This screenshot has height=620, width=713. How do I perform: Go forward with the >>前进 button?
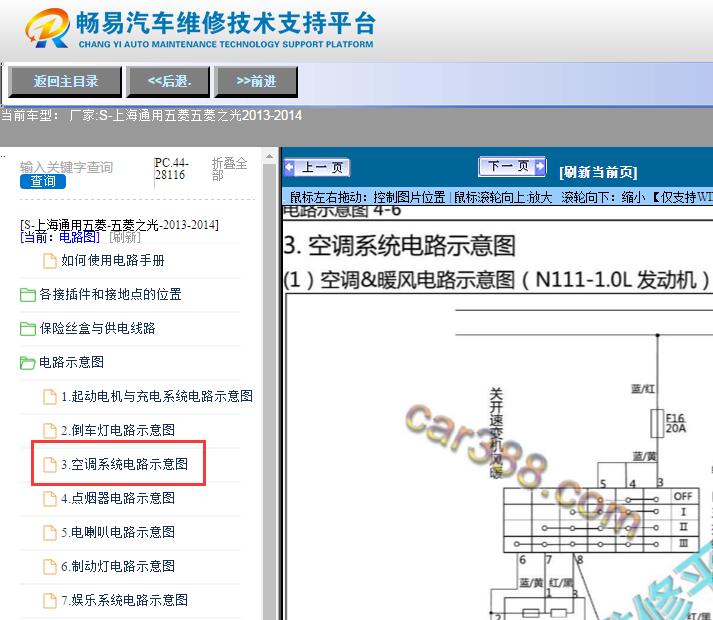tap(256, 81)
